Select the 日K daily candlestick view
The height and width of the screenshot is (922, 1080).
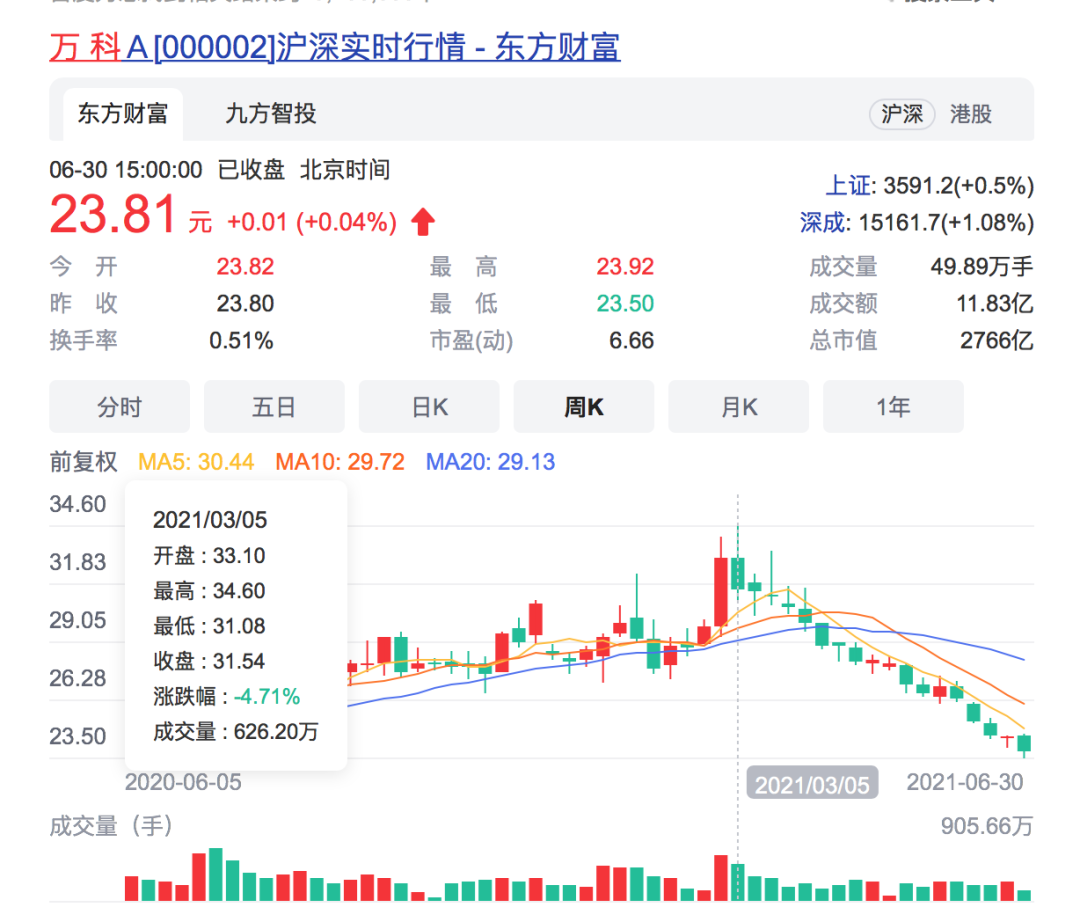[x=429, y=406]
